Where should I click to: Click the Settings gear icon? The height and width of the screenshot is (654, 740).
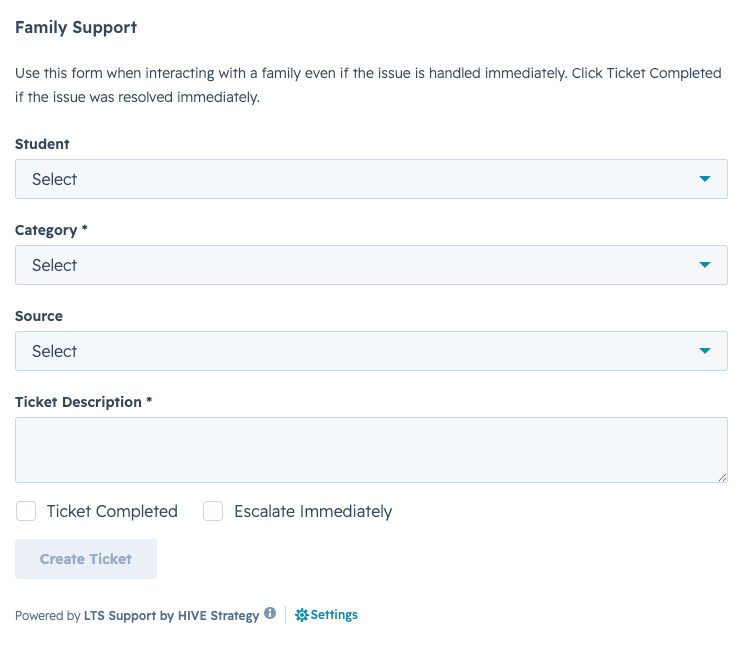[x=302, y=615]
